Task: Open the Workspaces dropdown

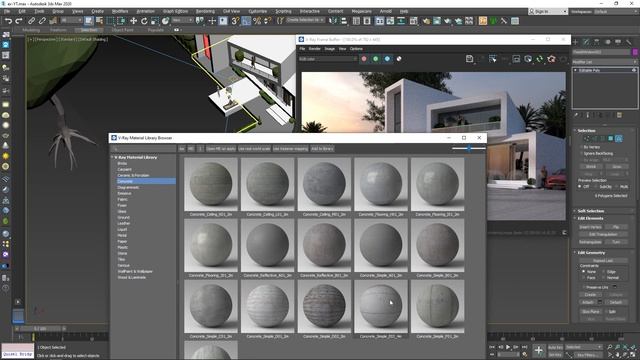Action: pos(616,11)
